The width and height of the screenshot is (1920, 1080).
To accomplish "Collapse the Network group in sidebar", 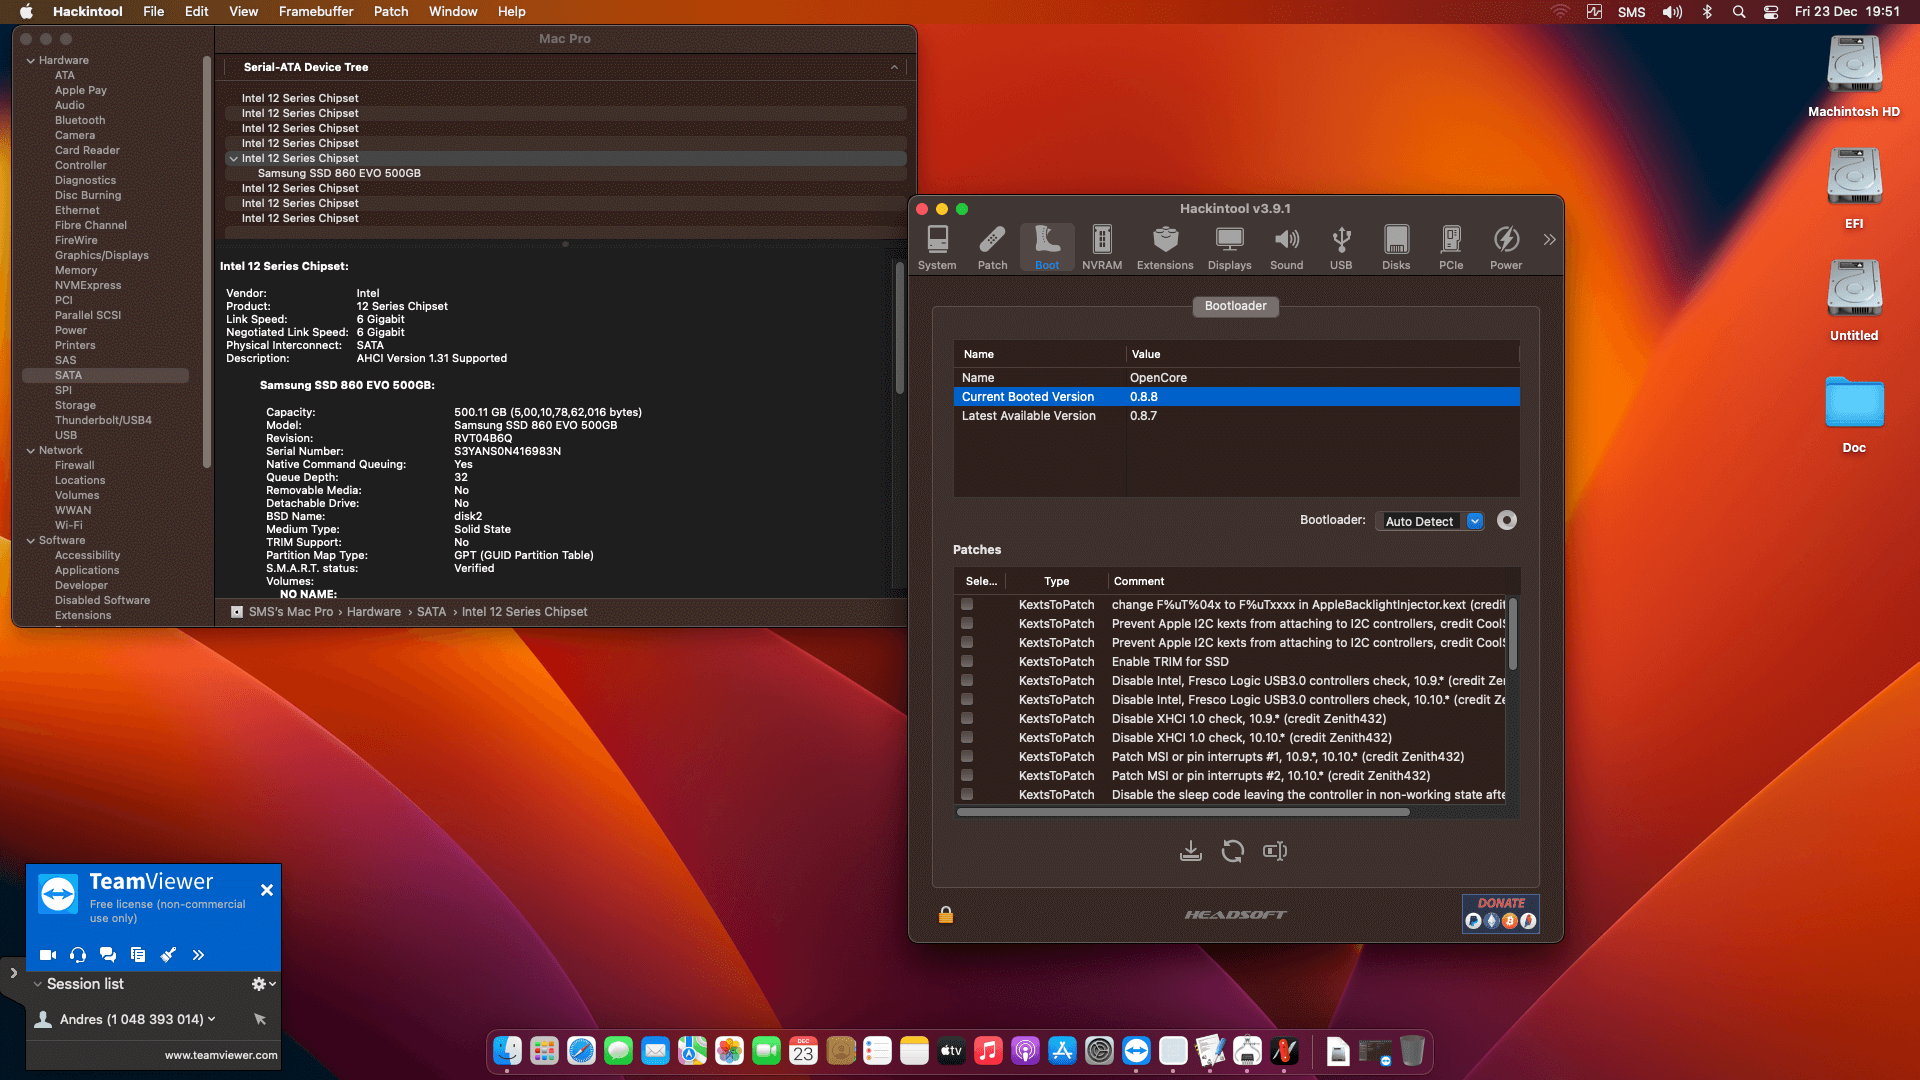I will click(x=31, y=450).
